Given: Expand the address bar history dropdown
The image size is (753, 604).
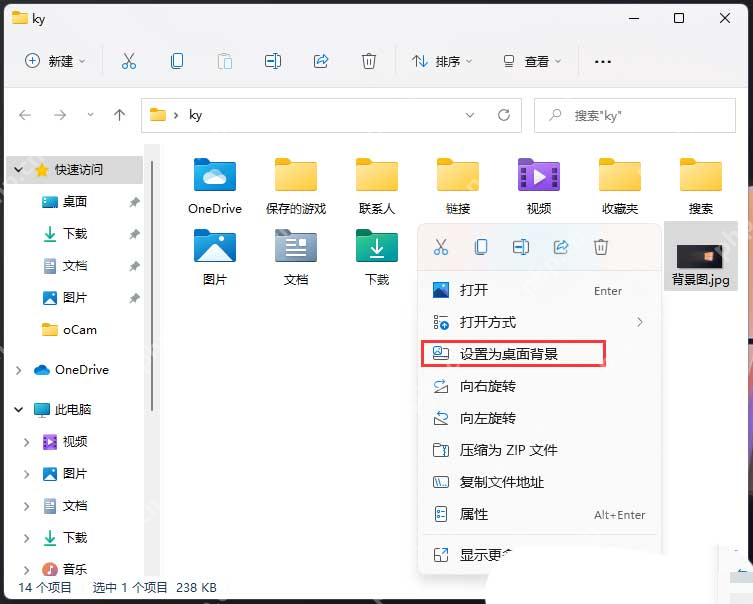Looking at the screenshot, I should (470, 115).
